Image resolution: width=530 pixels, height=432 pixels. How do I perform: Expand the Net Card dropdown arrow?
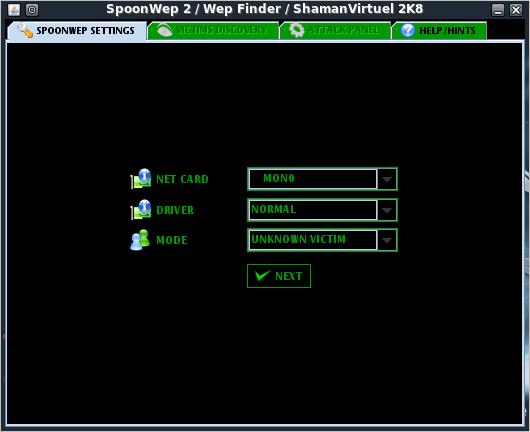coord(387,179)
